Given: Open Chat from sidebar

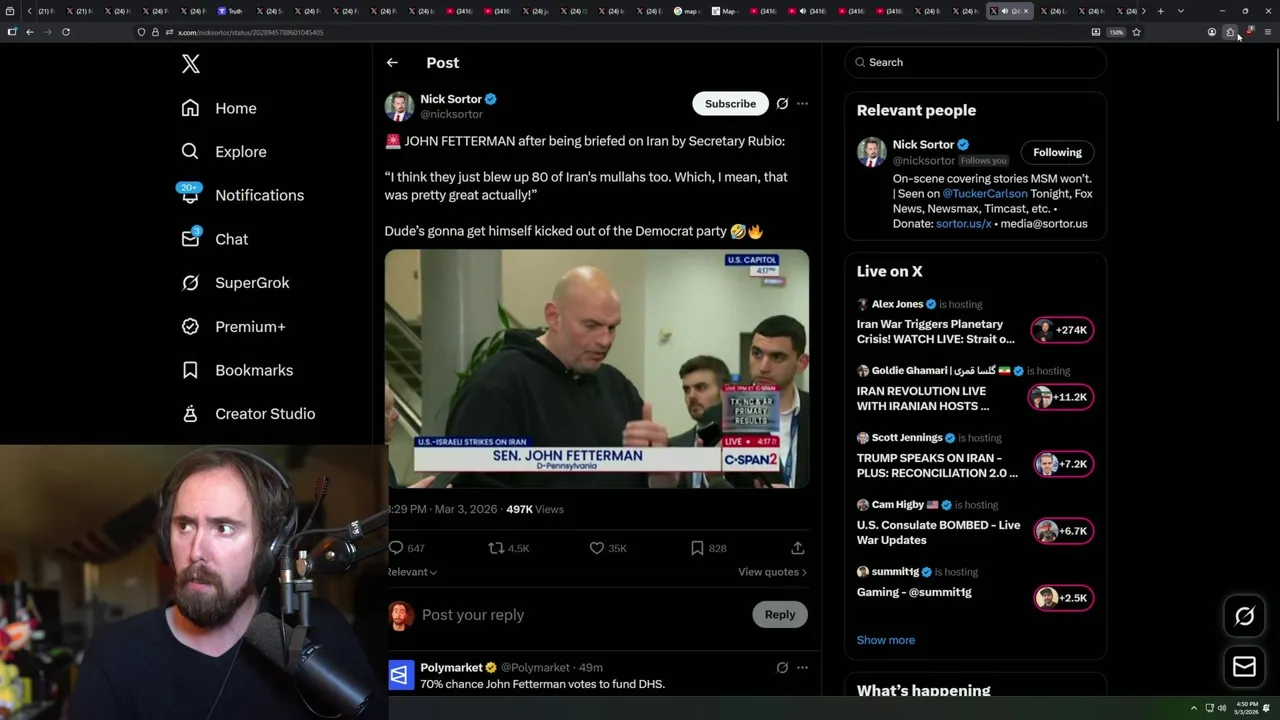Looking at the screenshot, I should click(x=215, y=239).
